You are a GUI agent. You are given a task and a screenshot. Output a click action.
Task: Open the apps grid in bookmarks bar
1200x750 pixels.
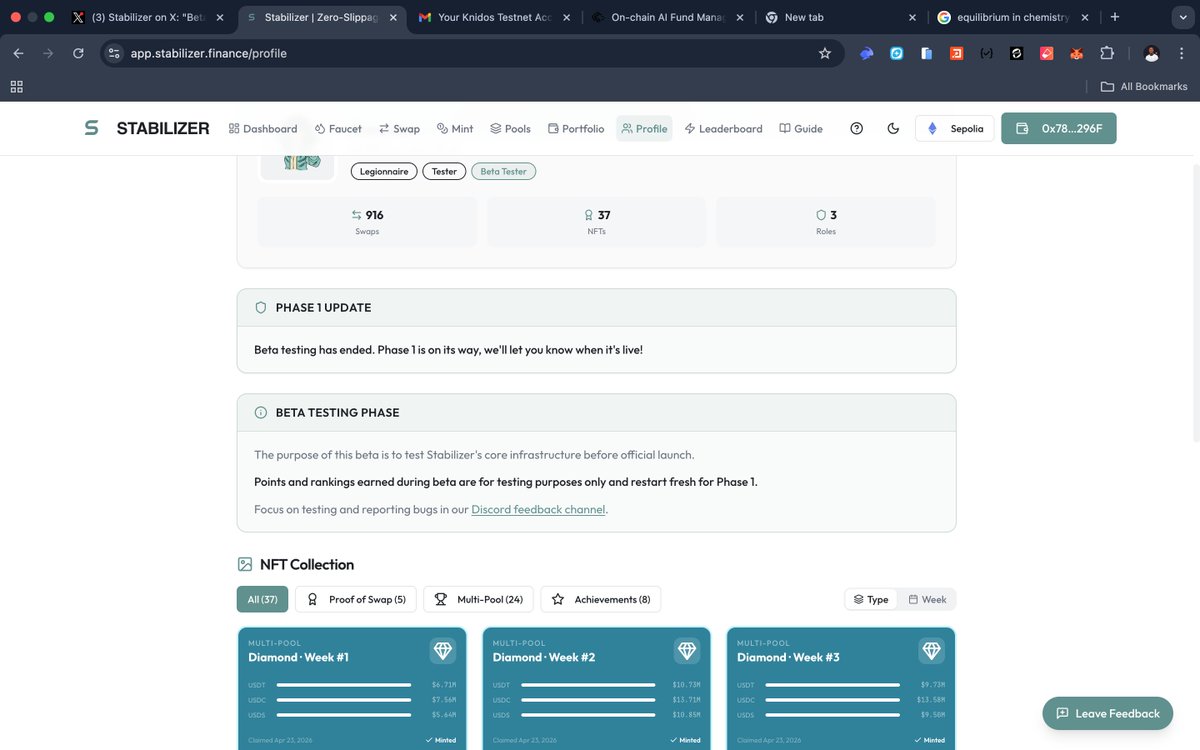(16, 87)
